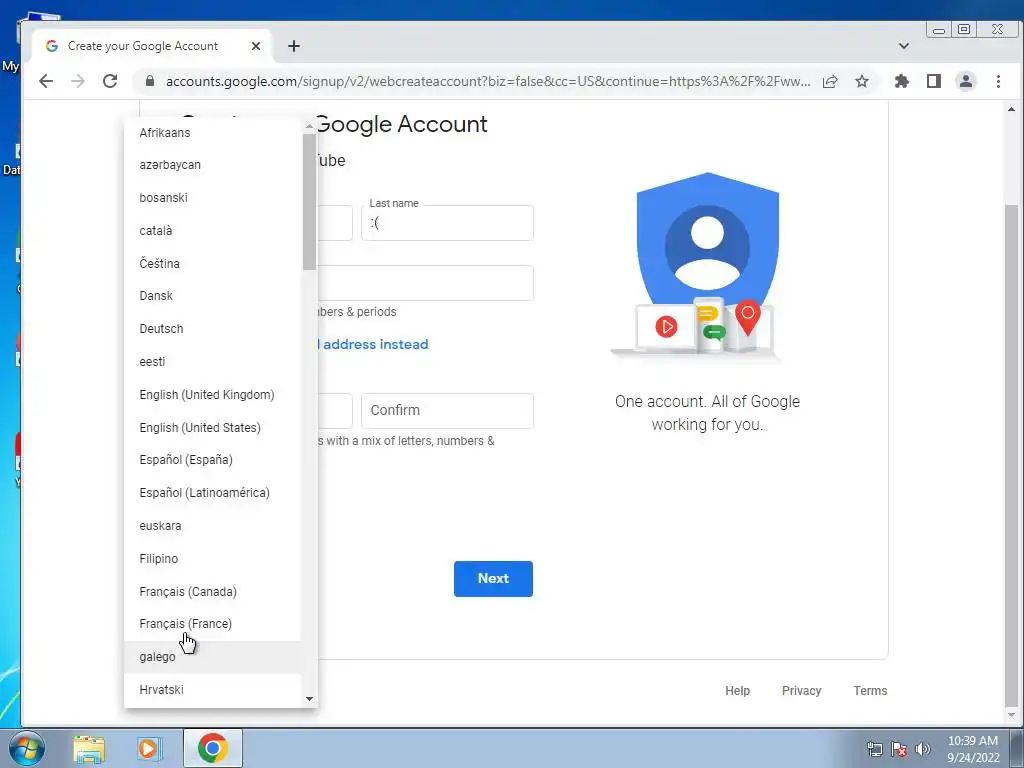
Task: Select Español (España)
Action: click(x=212, y=460)
